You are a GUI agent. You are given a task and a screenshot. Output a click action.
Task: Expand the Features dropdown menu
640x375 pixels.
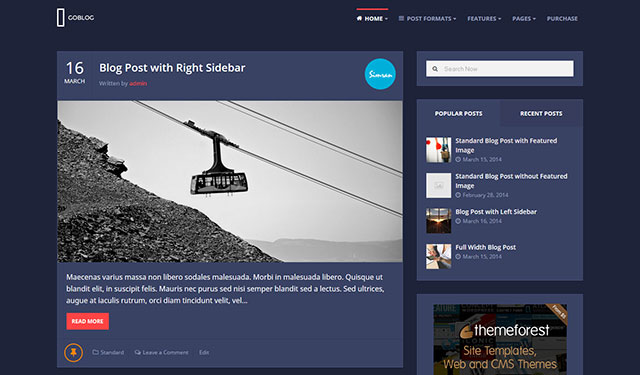(x=484, y=18)
